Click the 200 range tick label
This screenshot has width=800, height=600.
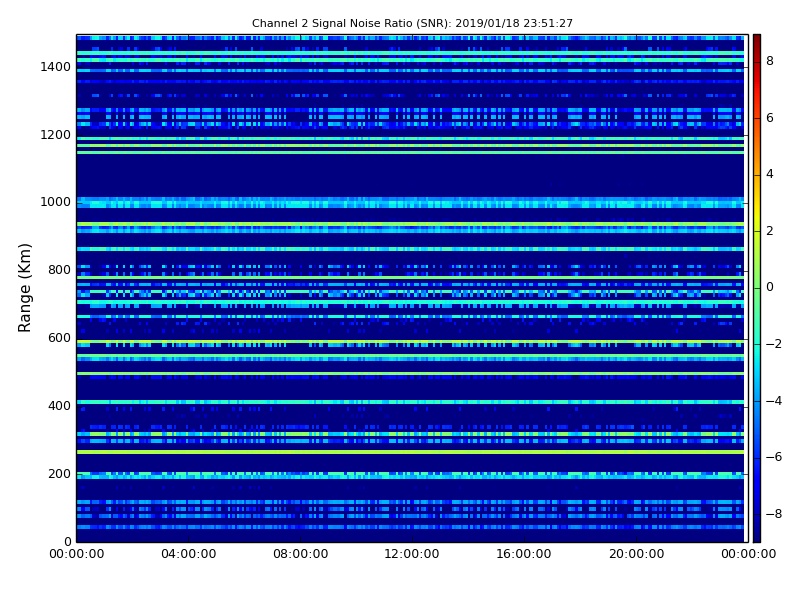coord(59,474)
